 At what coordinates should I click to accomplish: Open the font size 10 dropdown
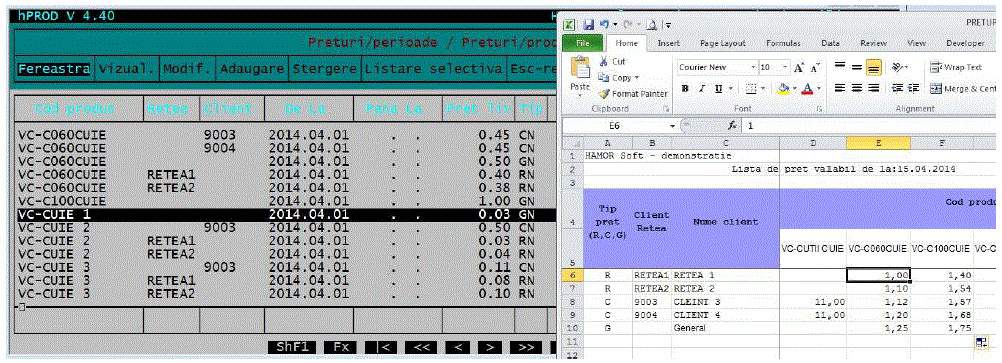point(785,67)
